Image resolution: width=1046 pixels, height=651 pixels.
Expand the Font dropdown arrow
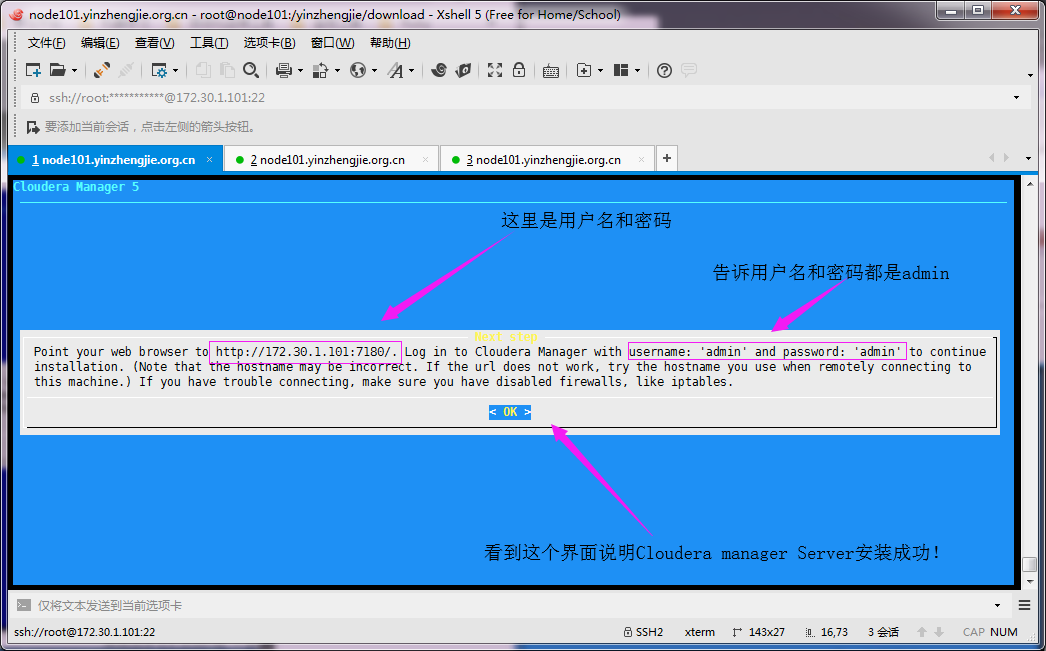coord(412,71)
